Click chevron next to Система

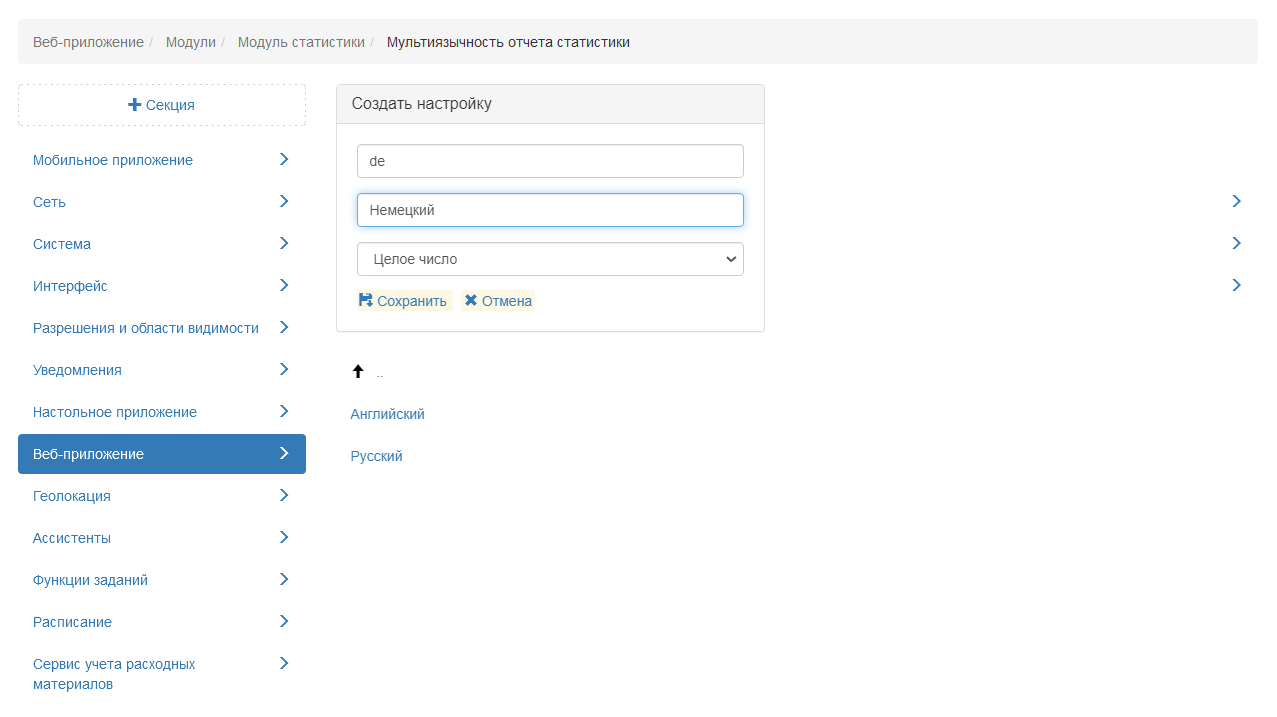click(284, 243)
